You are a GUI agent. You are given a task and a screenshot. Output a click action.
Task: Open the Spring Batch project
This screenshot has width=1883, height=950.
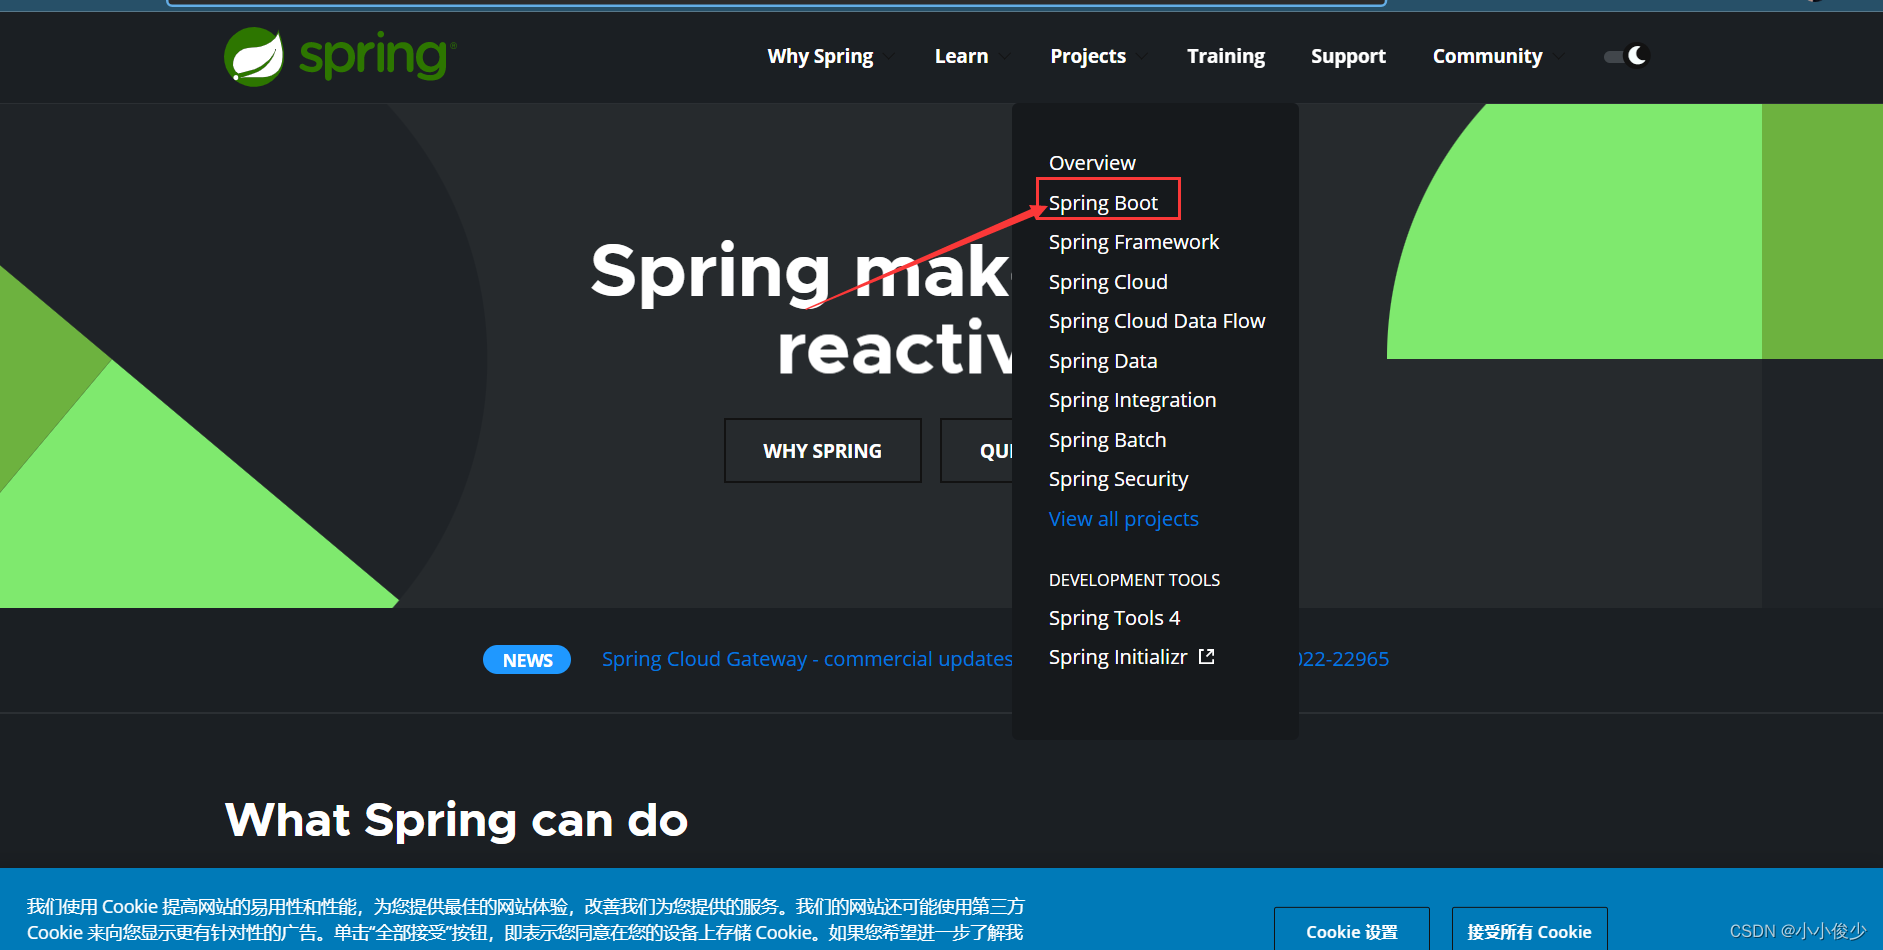1107,440
